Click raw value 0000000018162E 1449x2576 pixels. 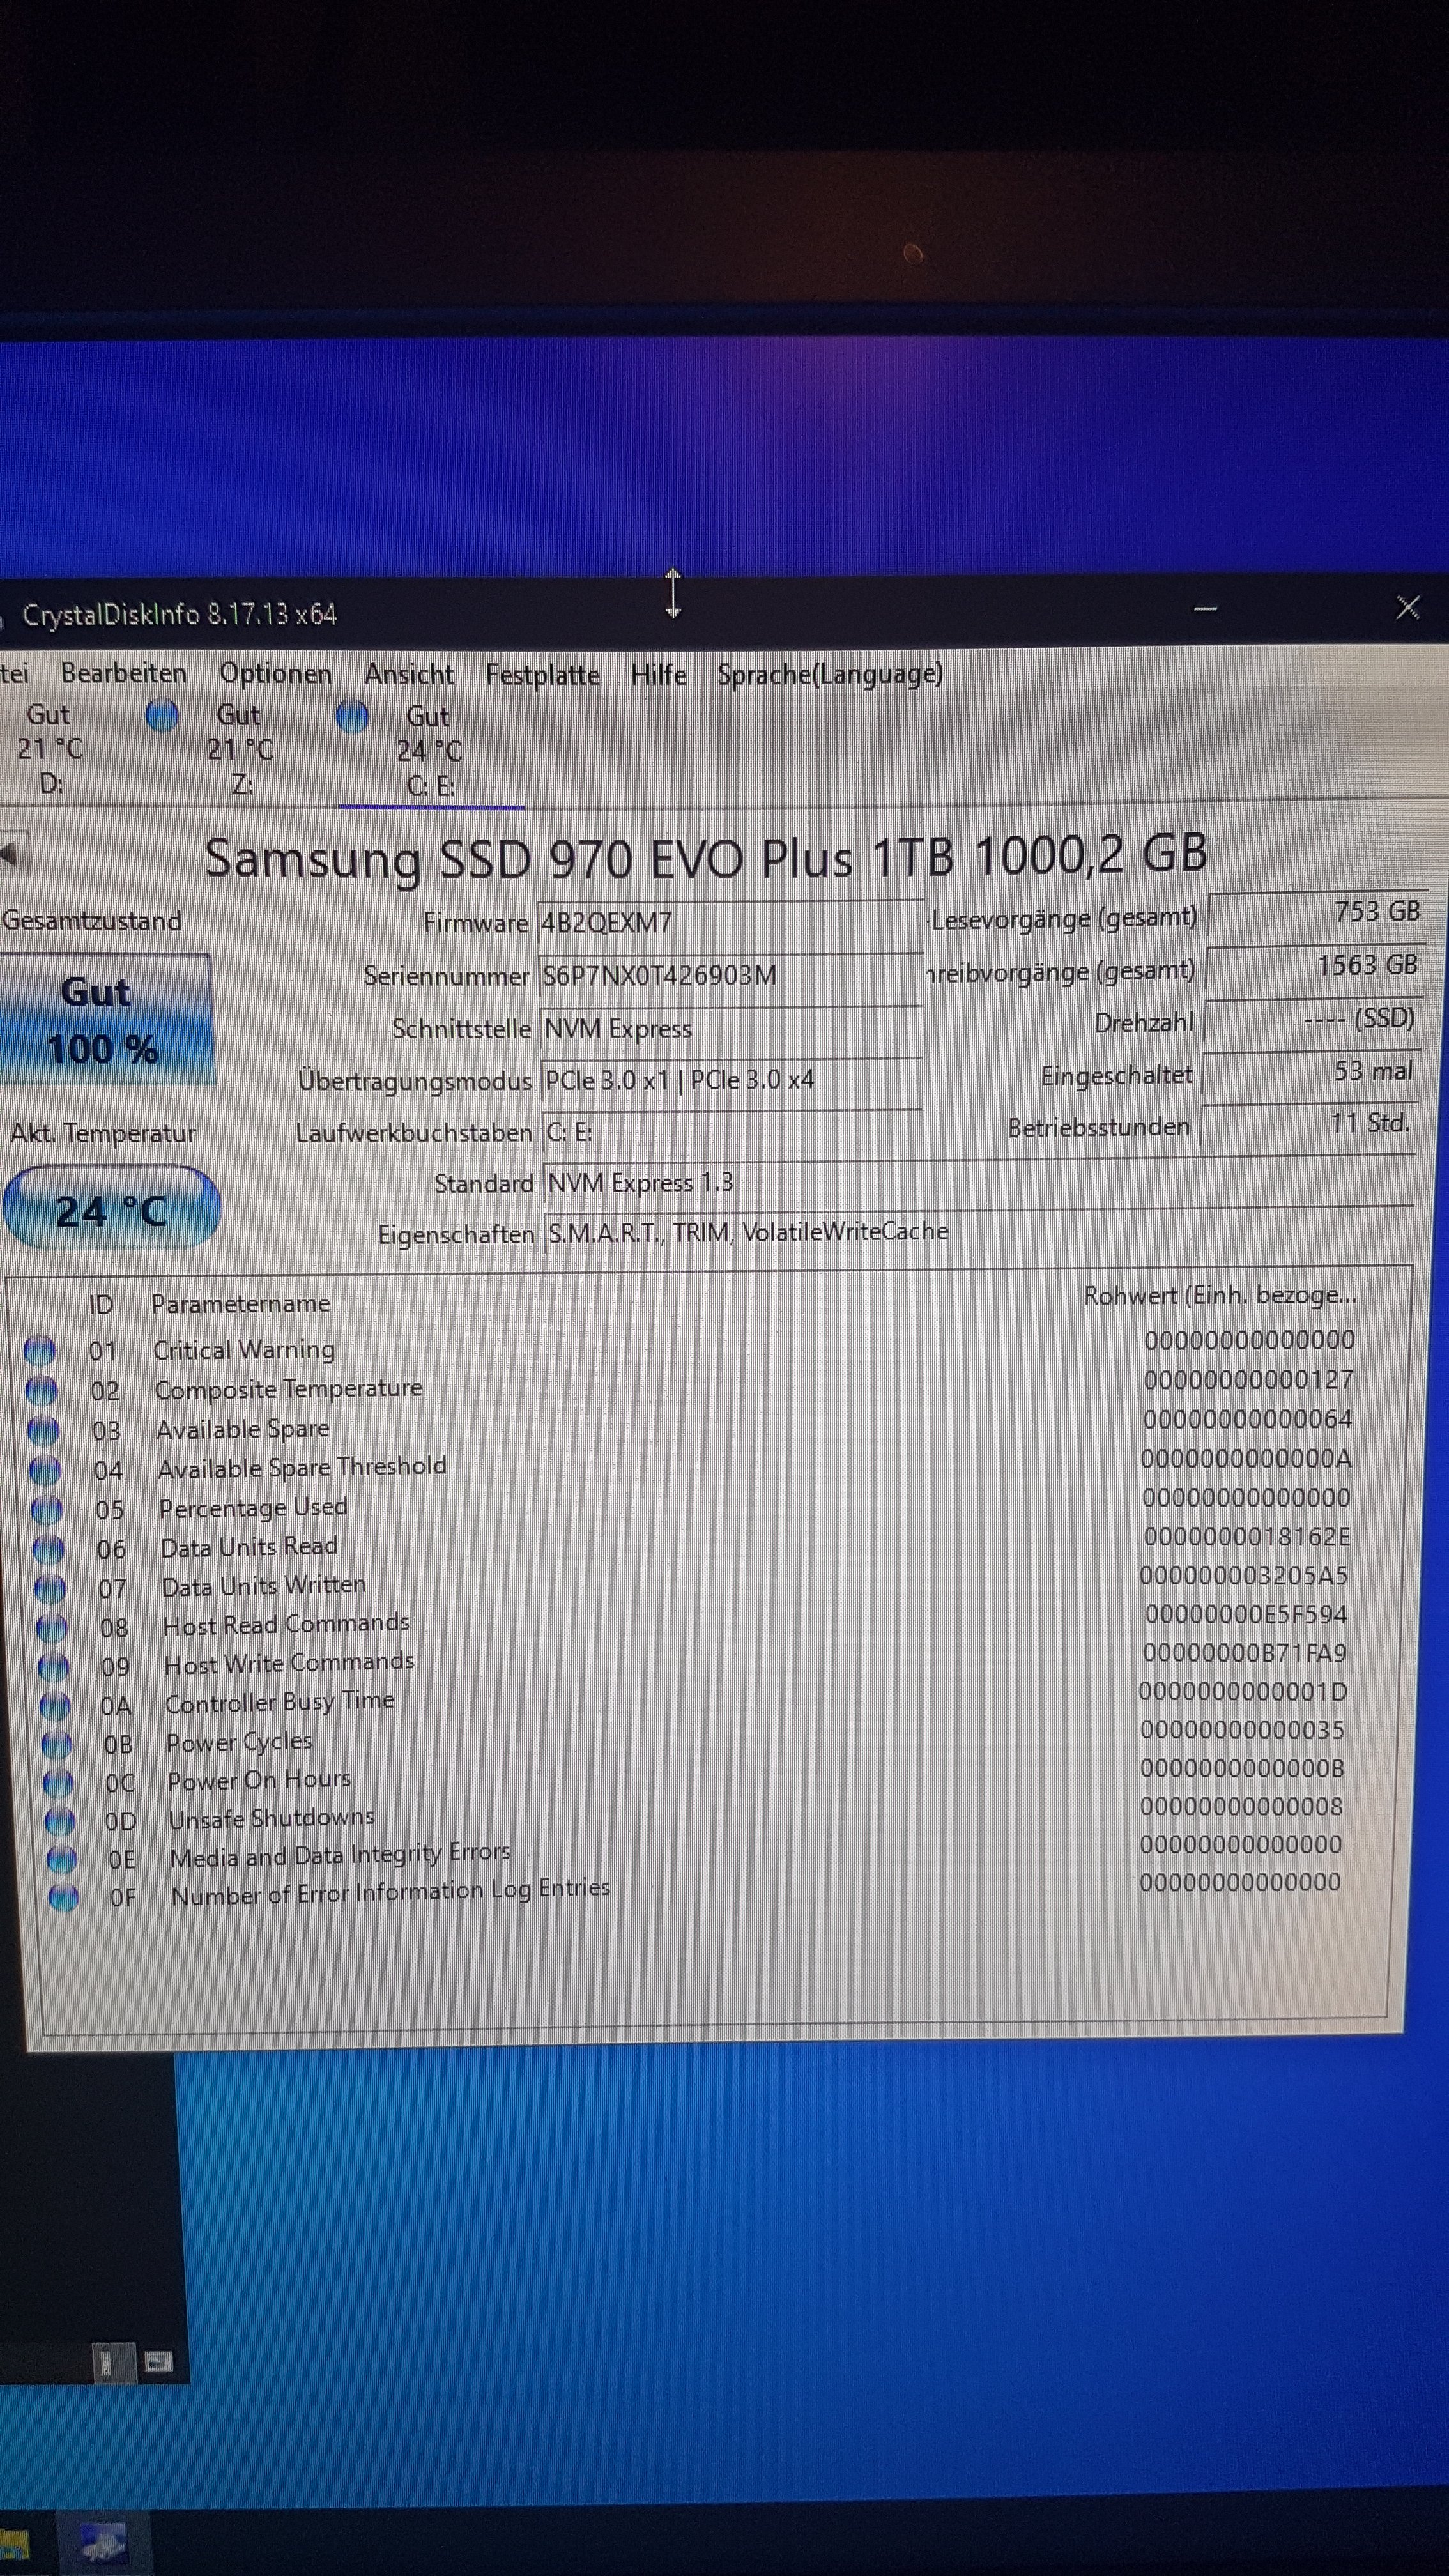(x=1246, y=1536)
